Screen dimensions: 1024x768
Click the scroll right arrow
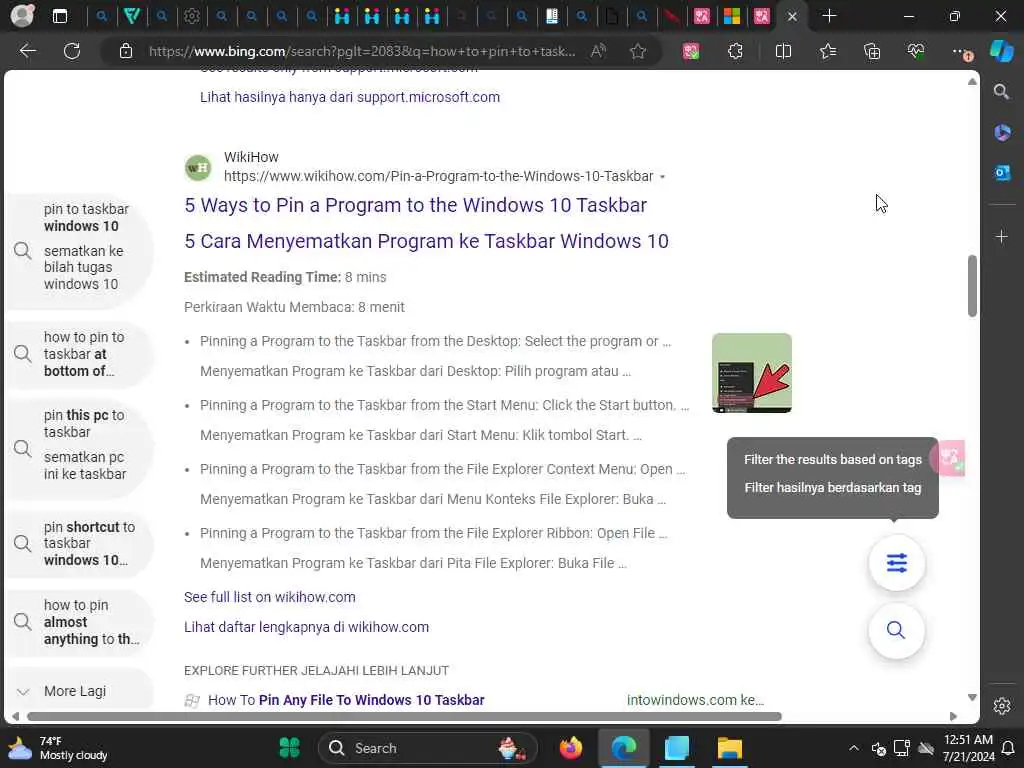point(953,716)
